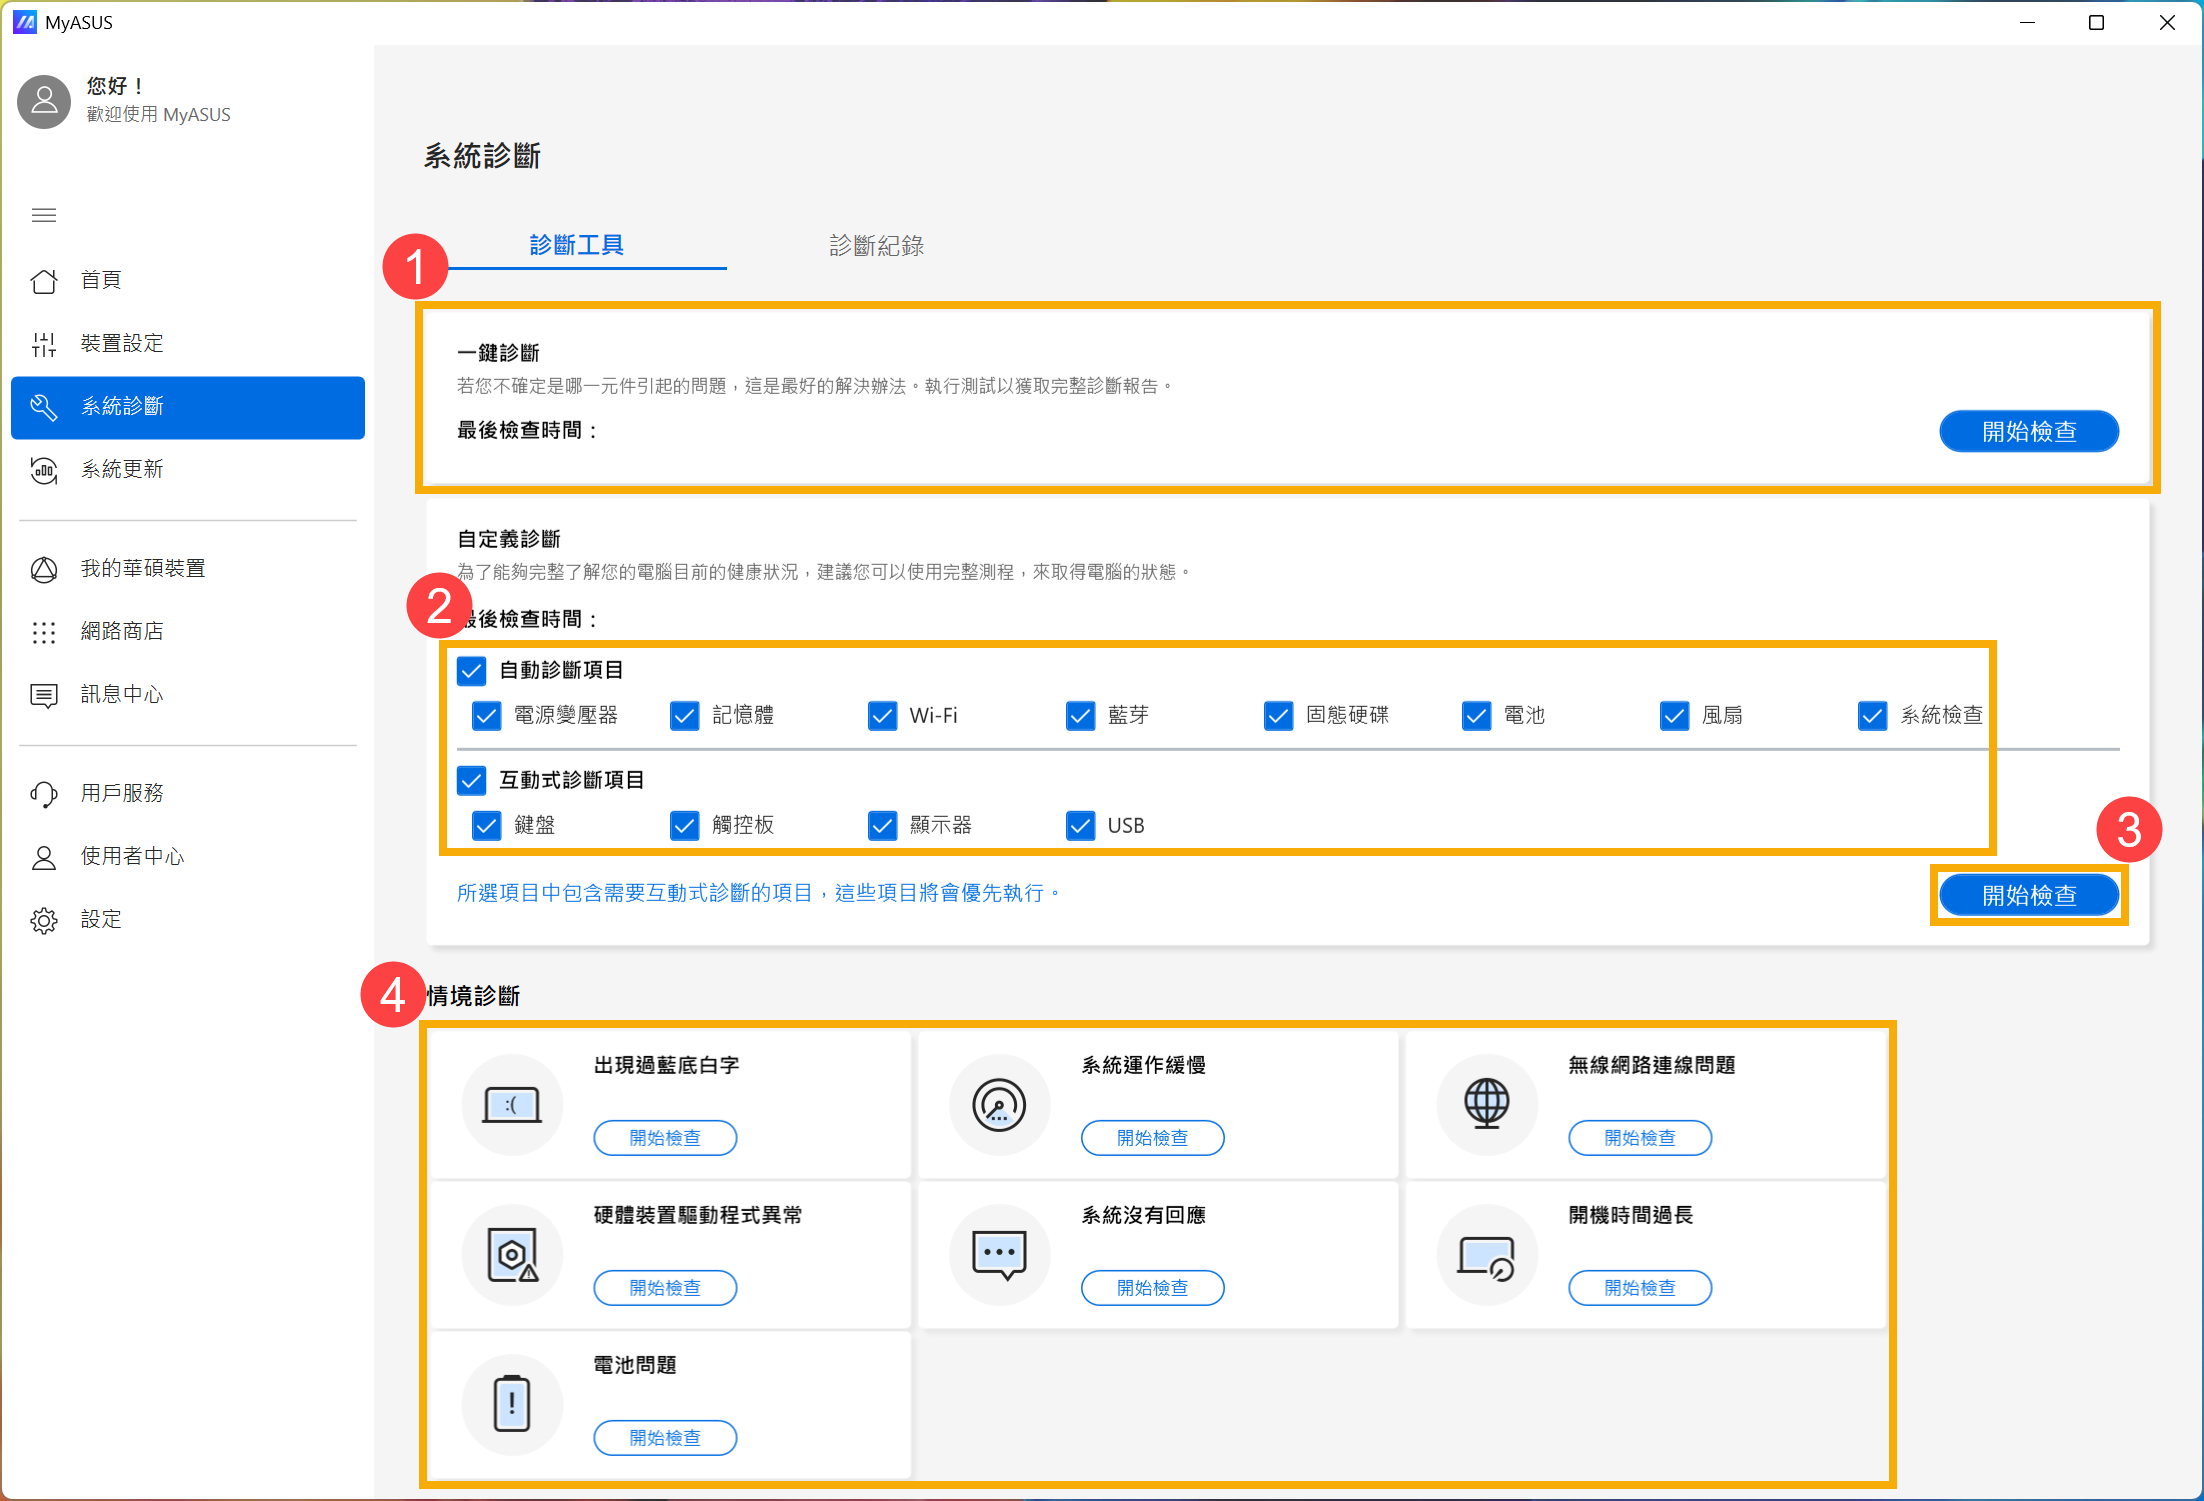Image resolution: width=2204 pixels, height=1501 pixels.
Task: Uncheck the 自動診斷項目 checkbox
Action: pyautogui.click(x=471, y=671)
